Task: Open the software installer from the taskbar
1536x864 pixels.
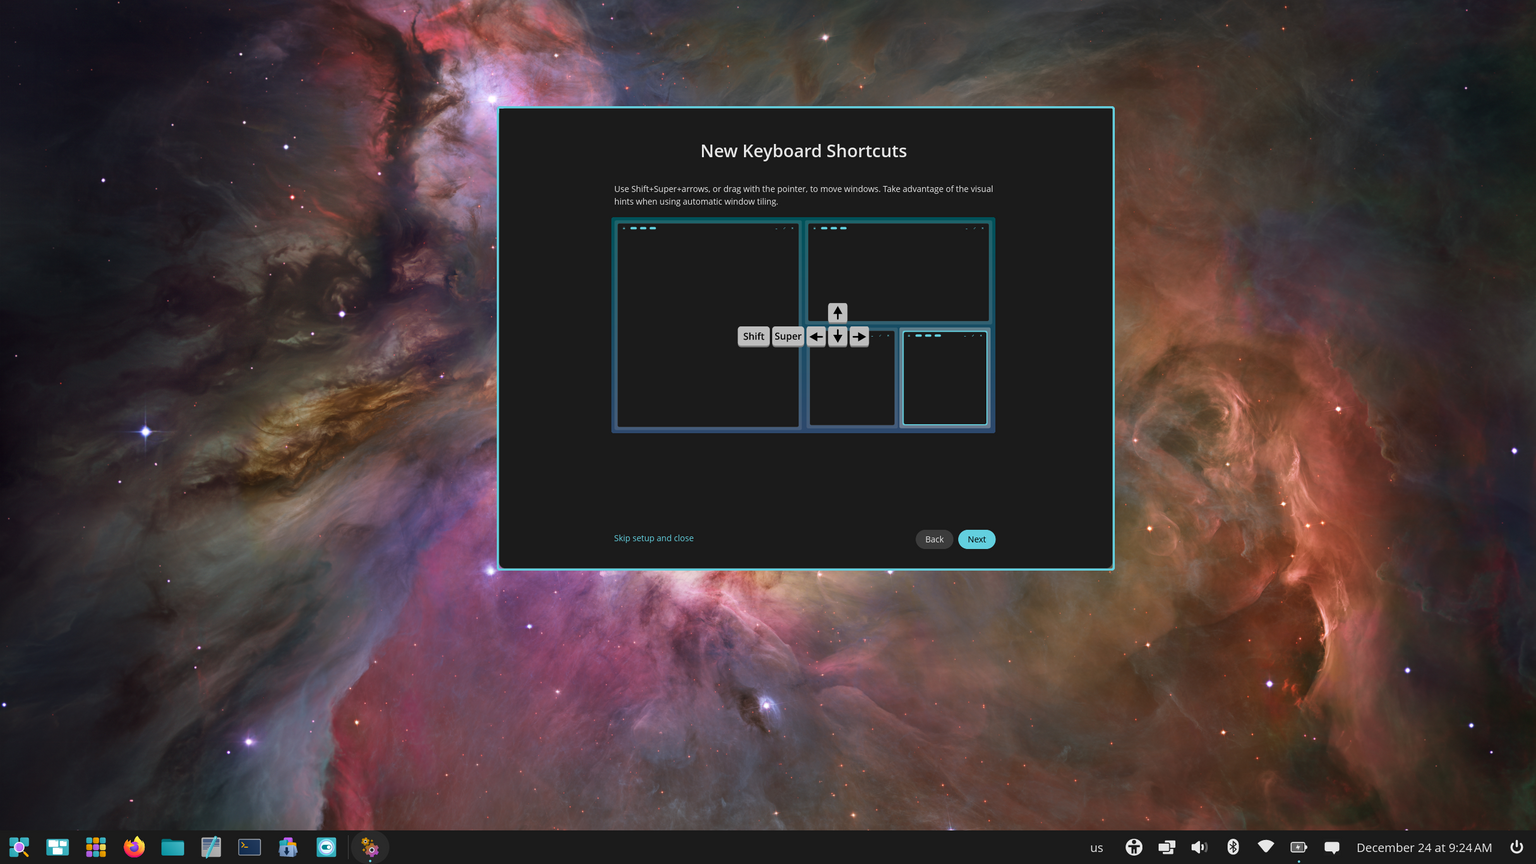Action: pyautogui.click(x=287, y=847)
